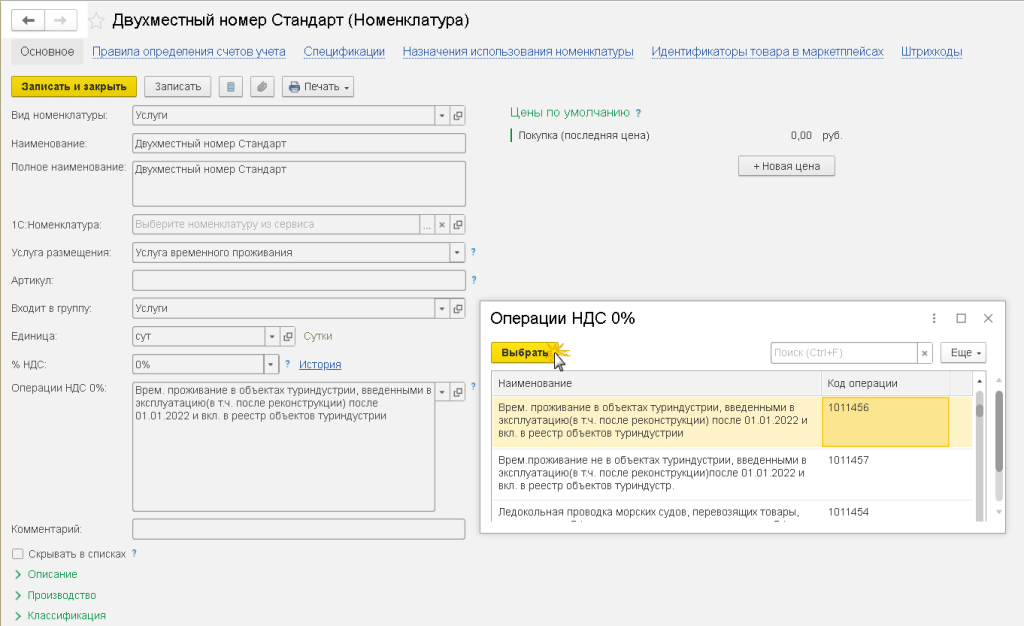The width and height of the screenshot is (1024, 626).
Task: Open the Штрихкоды tab
Action: point(931,52)
